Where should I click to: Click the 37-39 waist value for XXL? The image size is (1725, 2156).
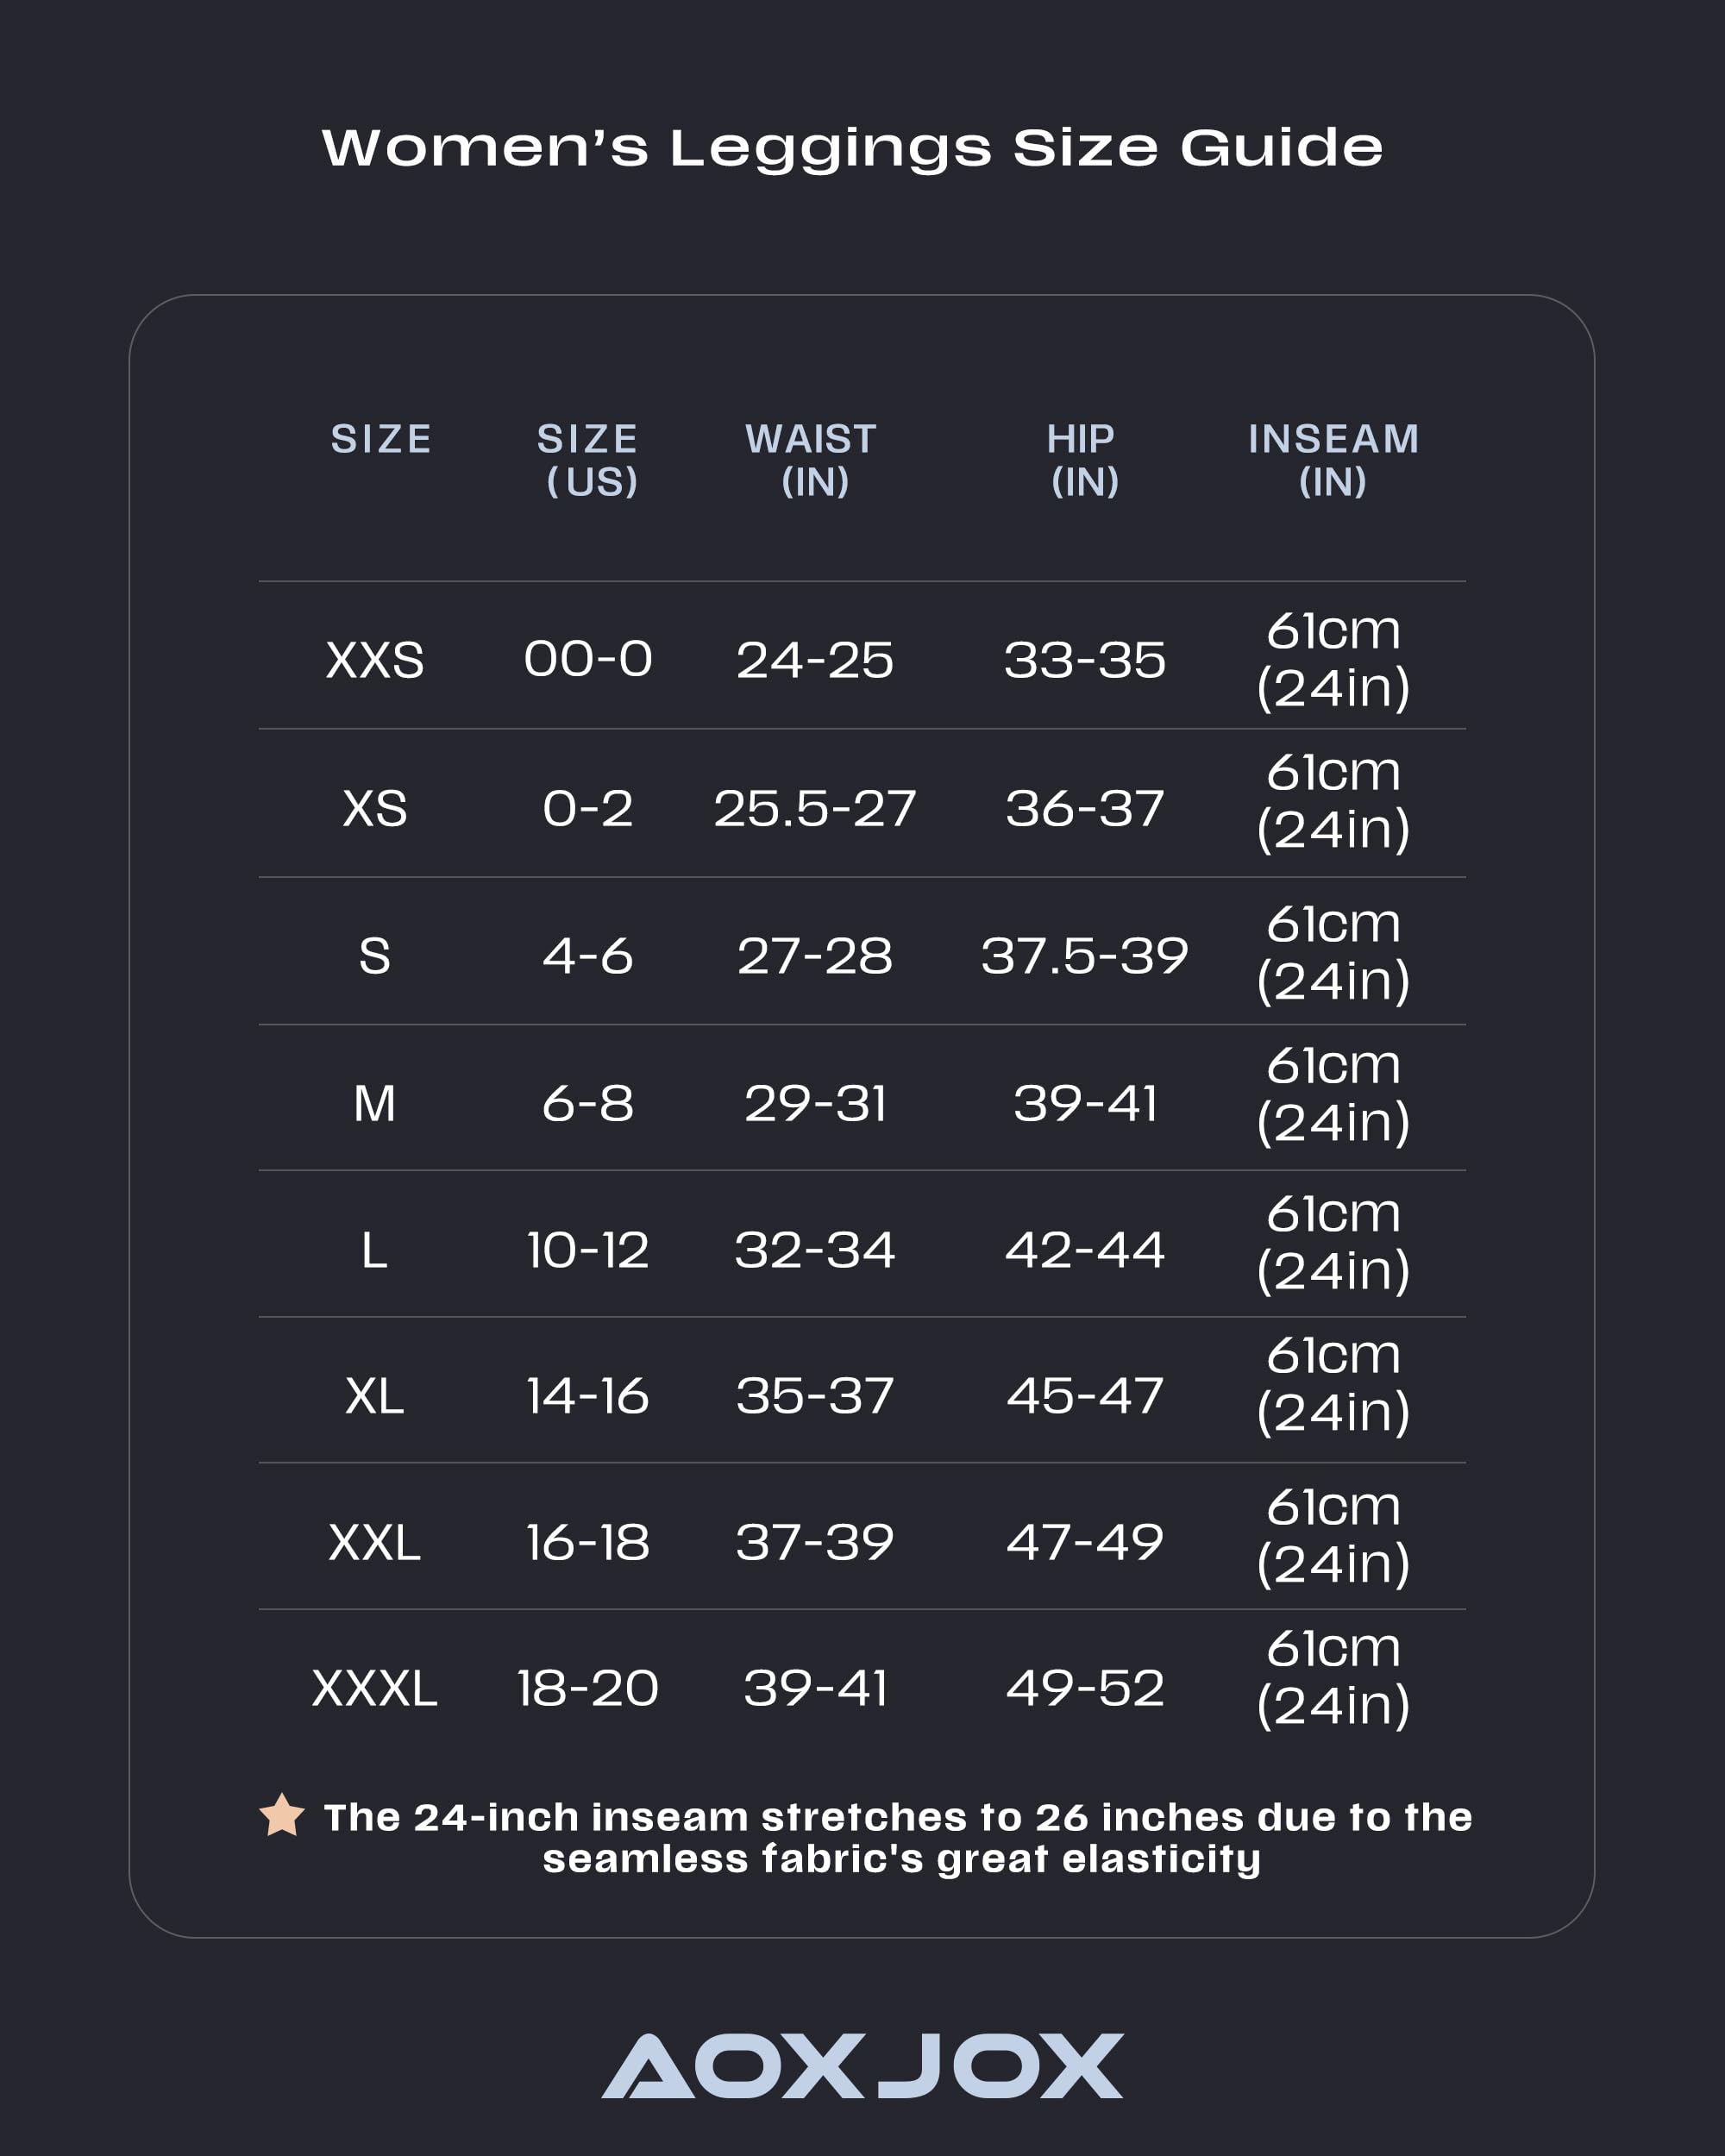[814, 1542]
